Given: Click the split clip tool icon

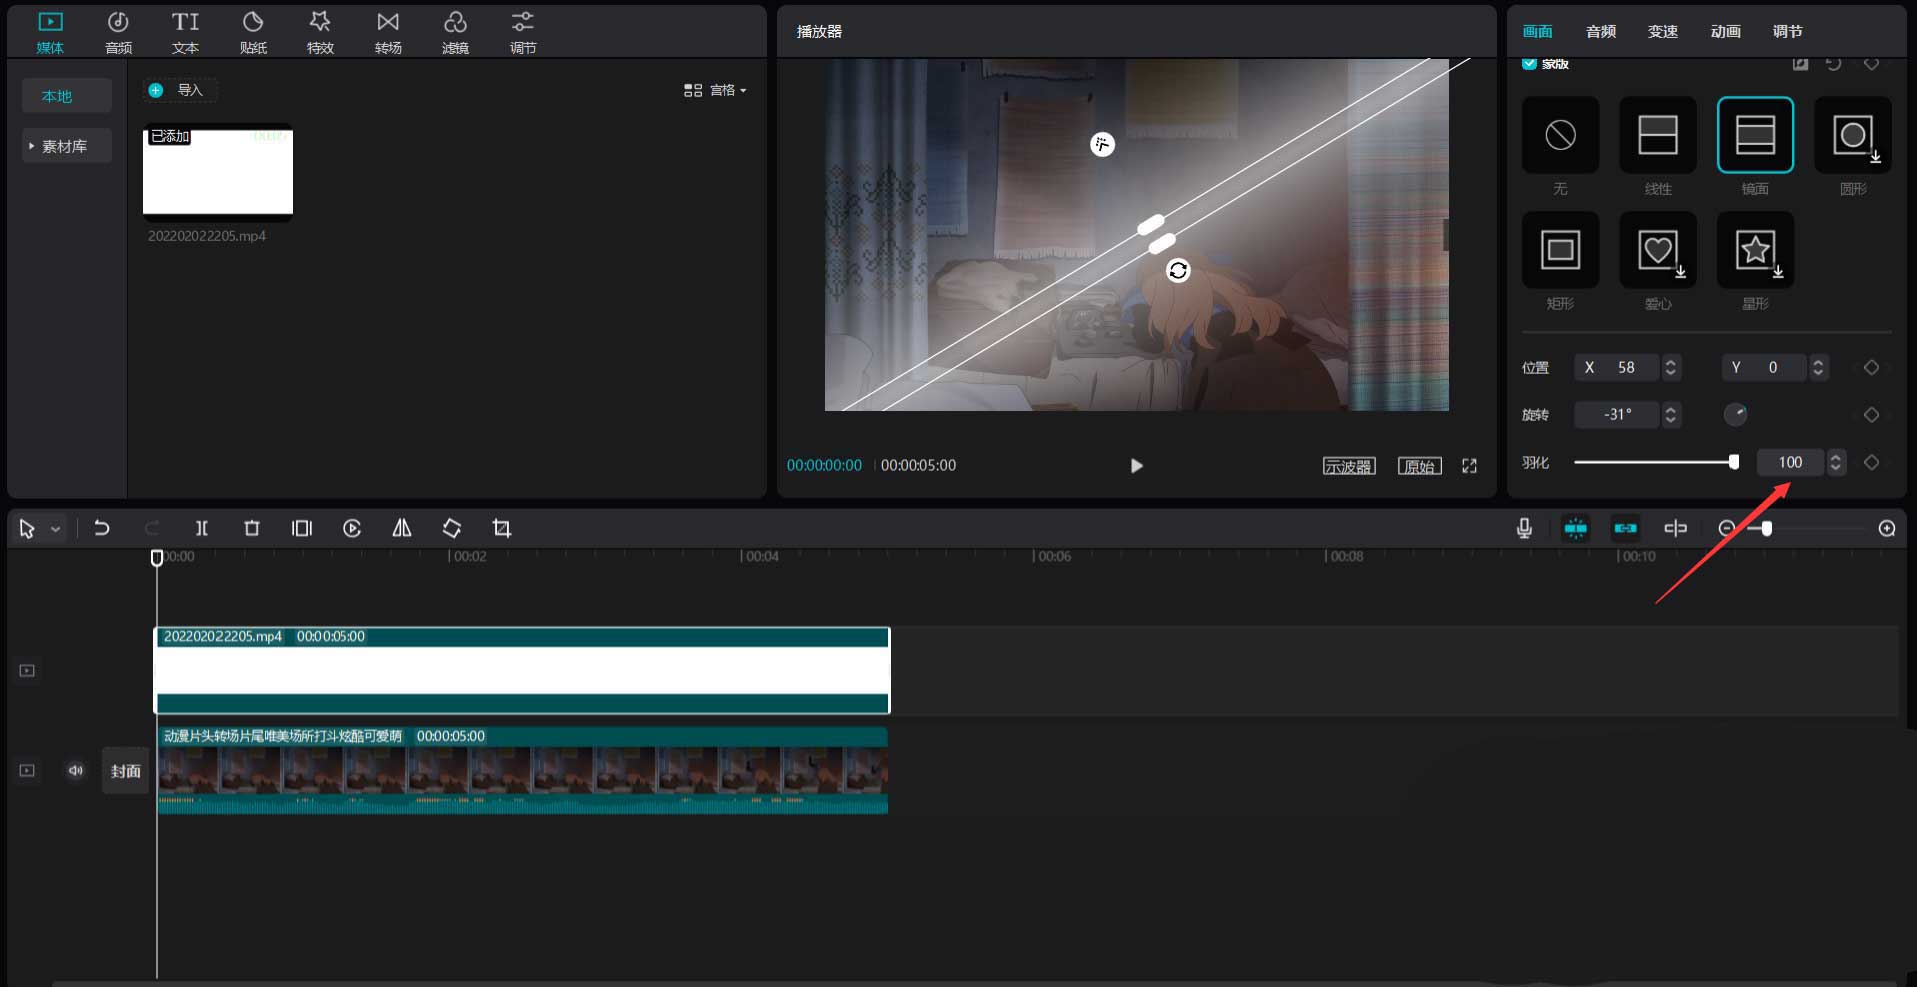Looking at the screenshot, I should [x=202, y=528].
